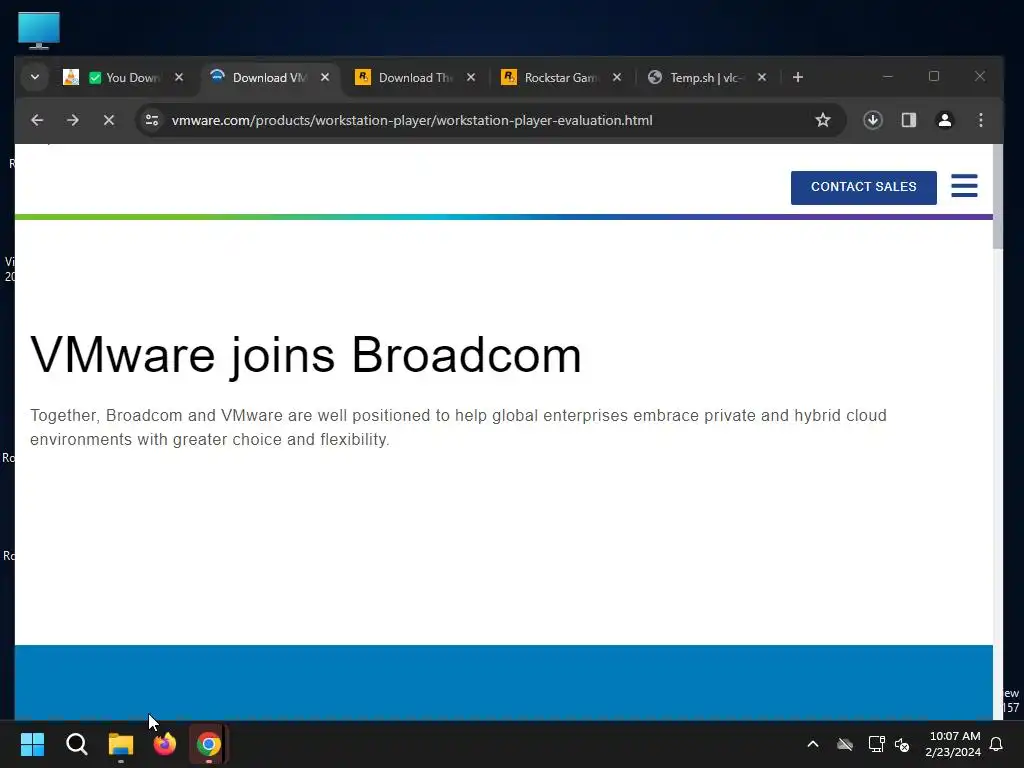Open File Explorer from the taskbar
Viewport: 1024px width, 768px height.
121,744
